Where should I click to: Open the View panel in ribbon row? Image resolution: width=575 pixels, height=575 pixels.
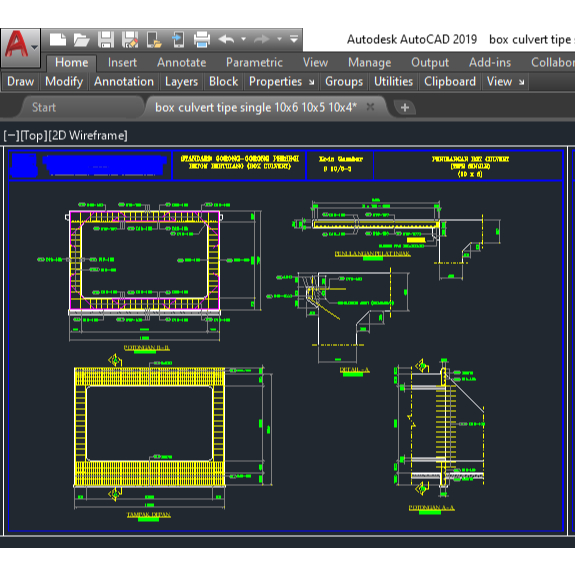point(499,81)
